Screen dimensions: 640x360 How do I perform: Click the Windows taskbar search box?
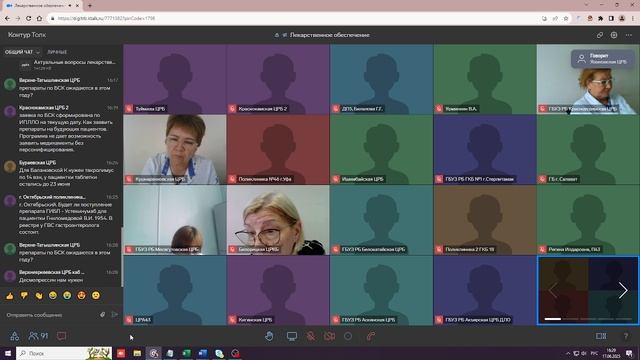(x=64, y=353)
